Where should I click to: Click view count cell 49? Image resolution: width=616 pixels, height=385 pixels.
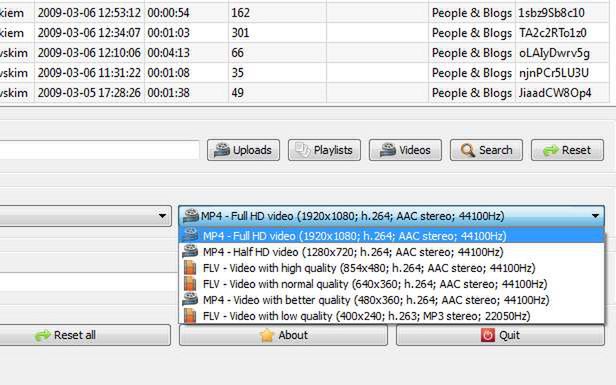click(277, 93)
